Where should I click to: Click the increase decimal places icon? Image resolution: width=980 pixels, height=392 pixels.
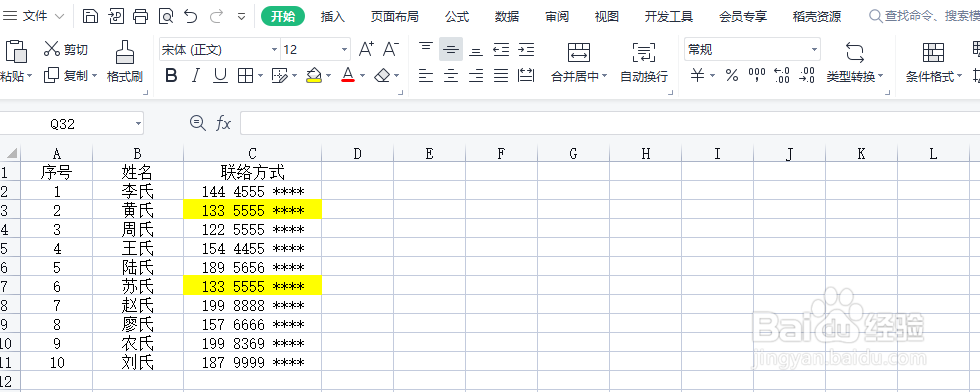click(x=782, y=76)
